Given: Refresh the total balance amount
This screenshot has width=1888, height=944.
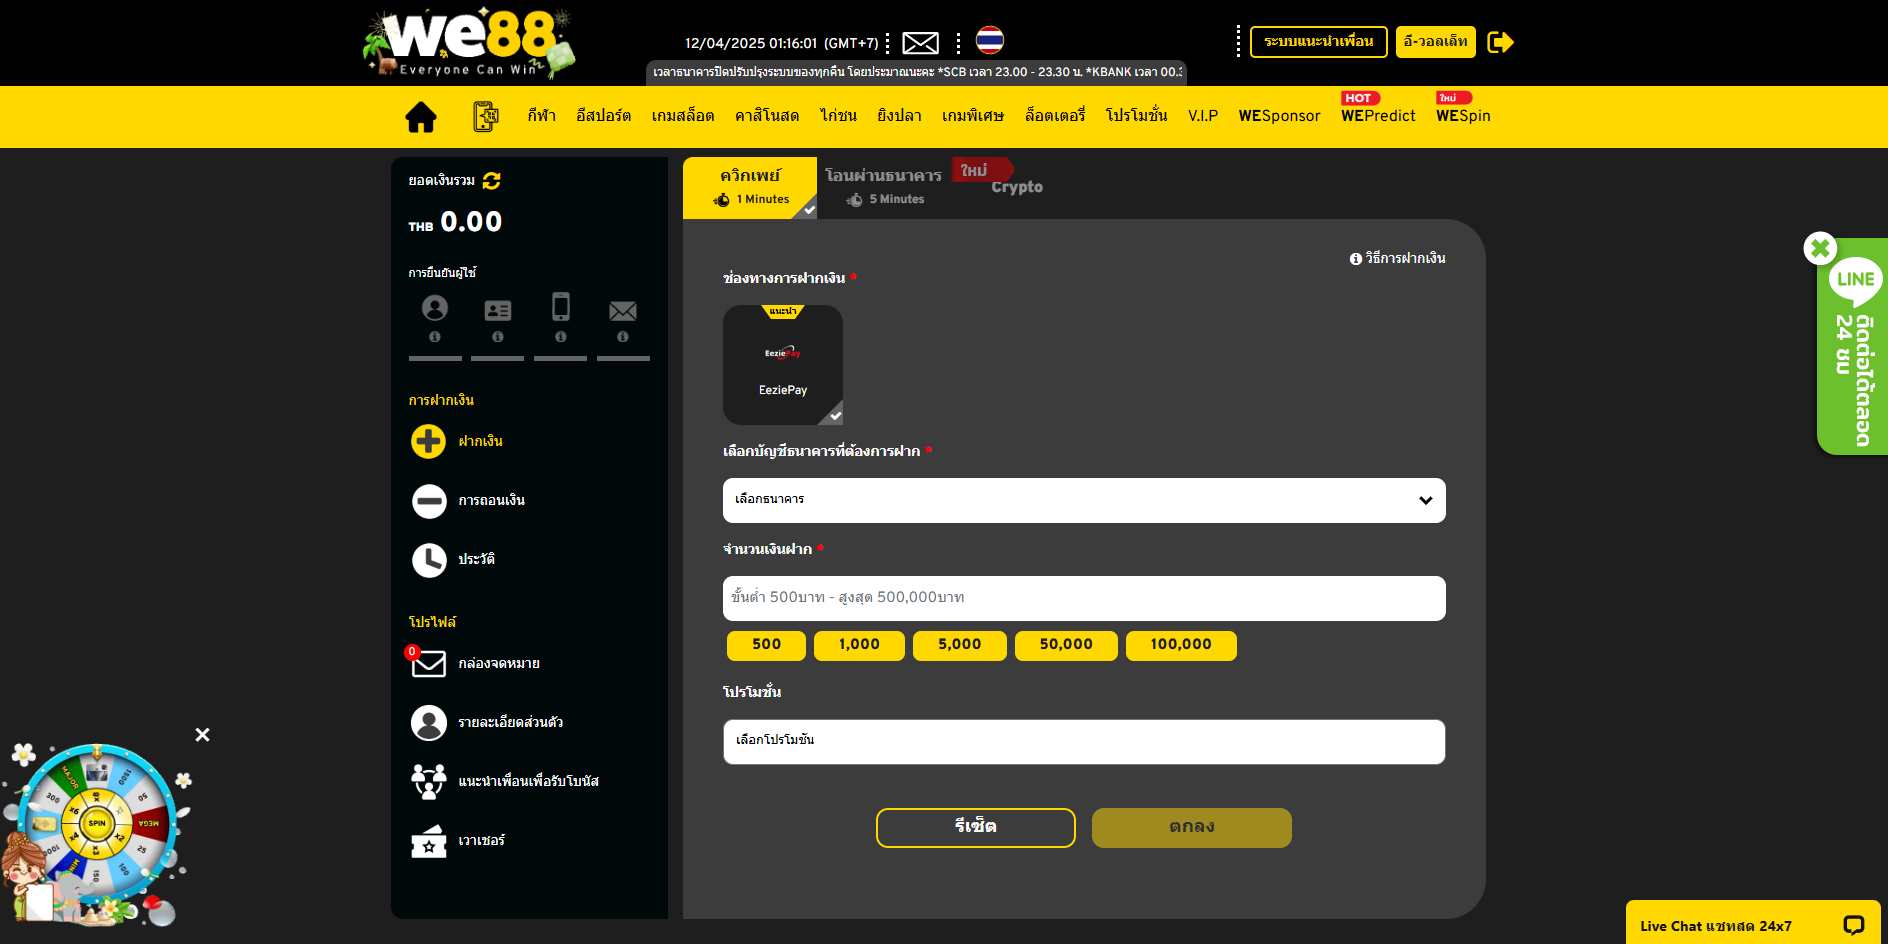Looking at the screenshot, I should point(492,181).
